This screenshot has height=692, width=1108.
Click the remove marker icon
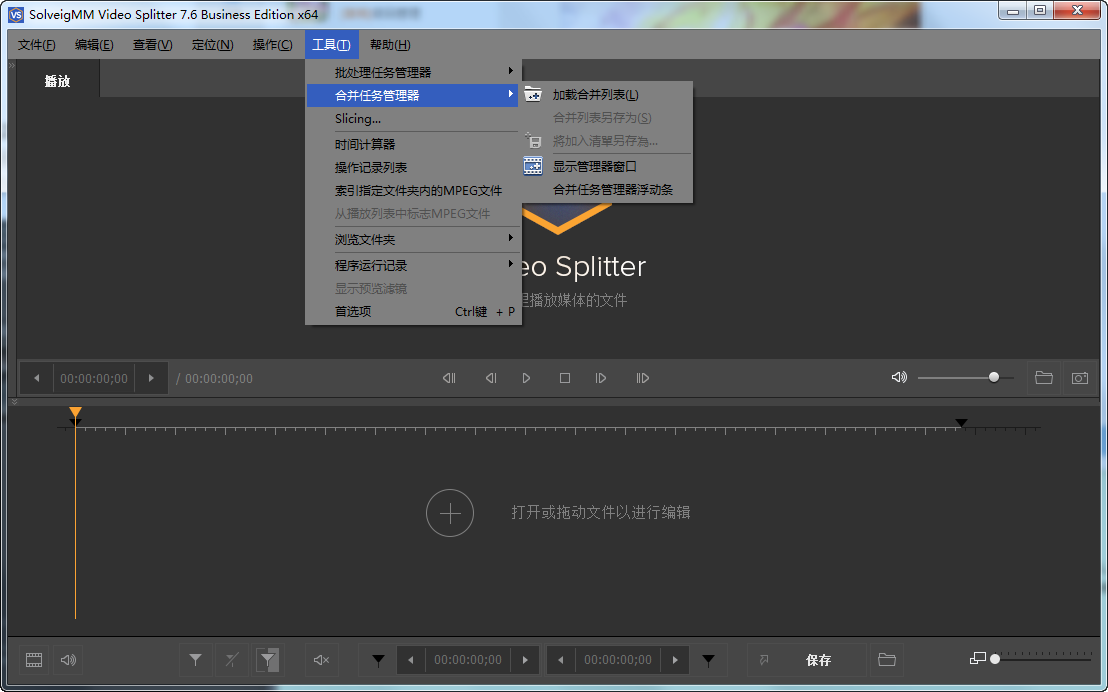[232, 660]
